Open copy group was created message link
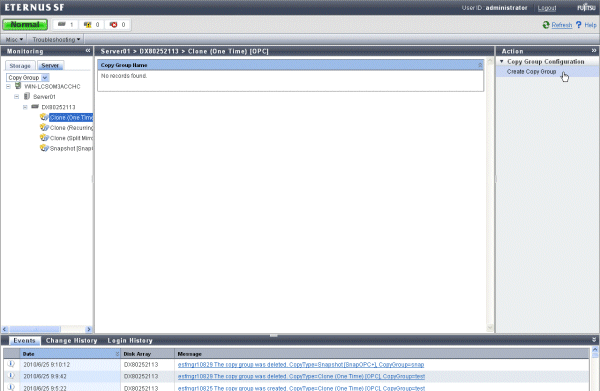600x391 pixels. (301, 388)
